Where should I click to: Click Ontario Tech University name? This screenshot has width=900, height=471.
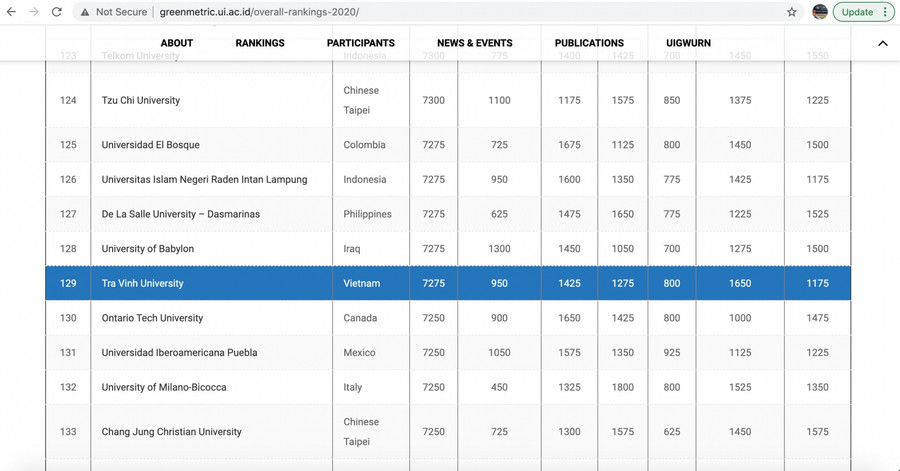(152, 318)
